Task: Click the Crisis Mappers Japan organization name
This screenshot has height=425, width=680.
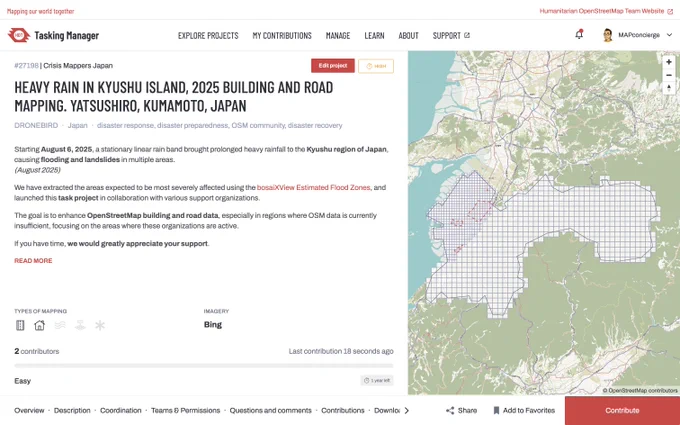Action: pyautogui.click(x=78, y=65)
